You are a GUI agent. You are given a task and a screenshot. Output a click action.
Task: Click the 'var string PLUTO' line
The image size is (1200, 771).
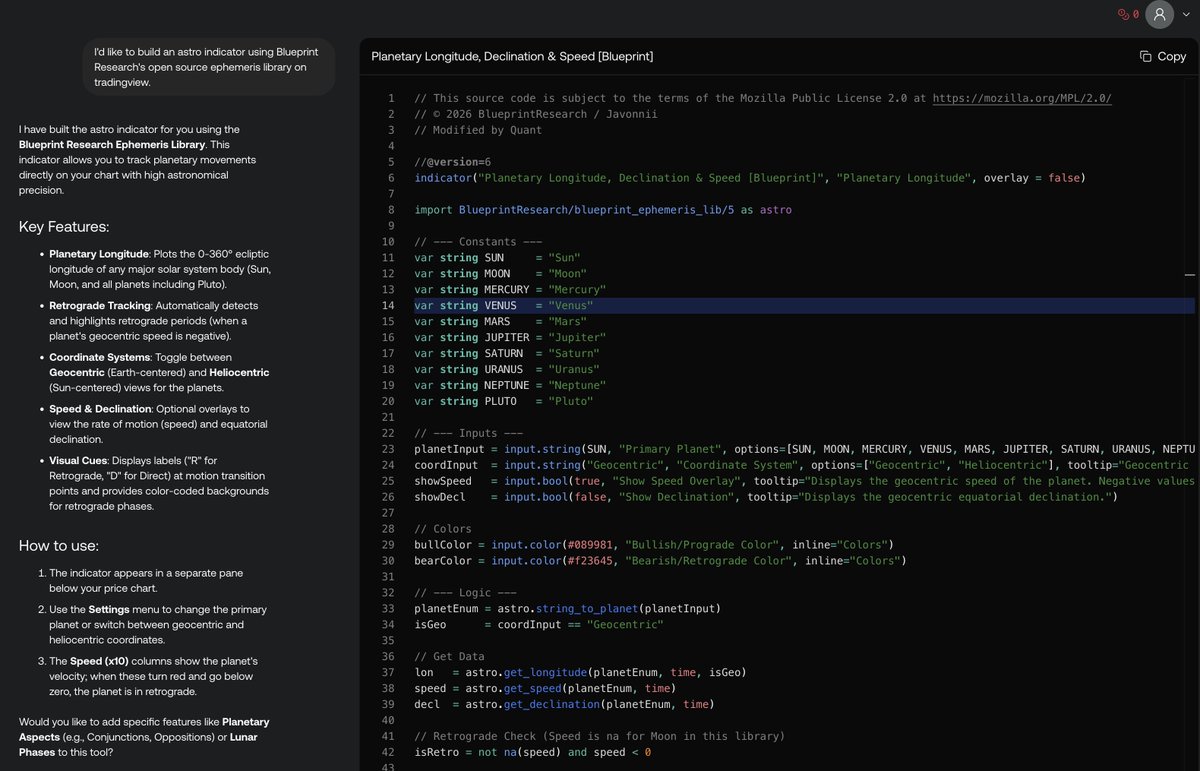click(504, 402)
